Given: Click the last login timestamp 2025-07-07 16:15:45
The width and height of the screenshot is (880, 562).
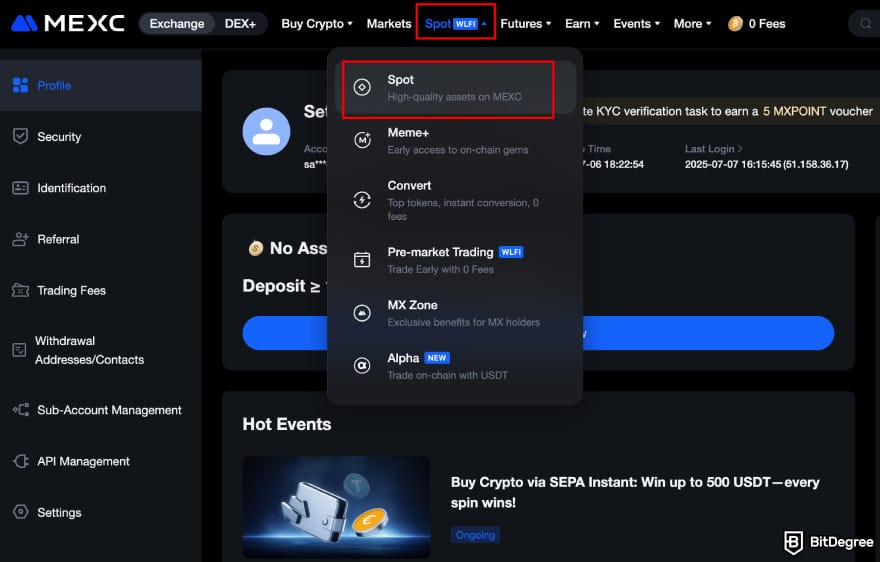Looking at the screenshot, I should click(x=732, y=164).
